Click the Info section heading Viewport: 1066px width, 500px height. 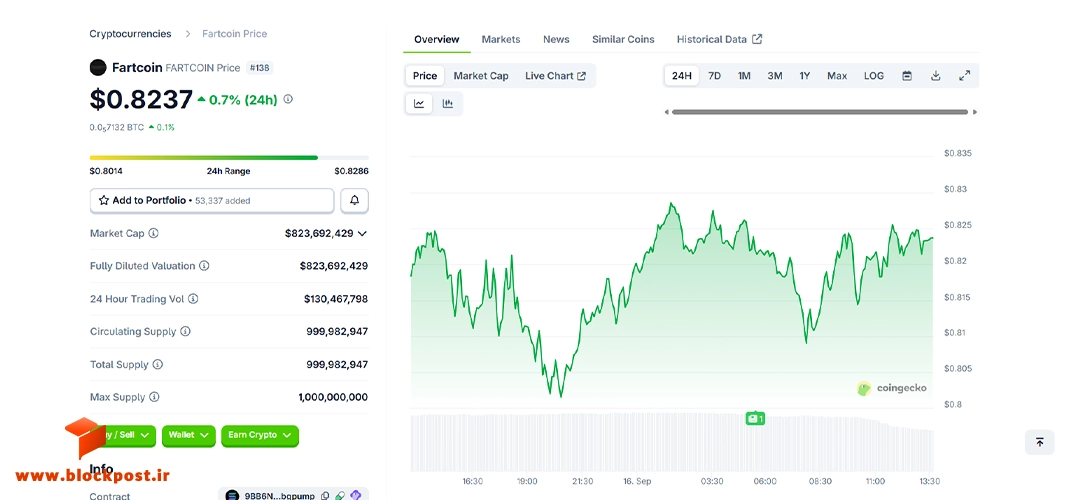pyautogui.click(x=101, y=469)
